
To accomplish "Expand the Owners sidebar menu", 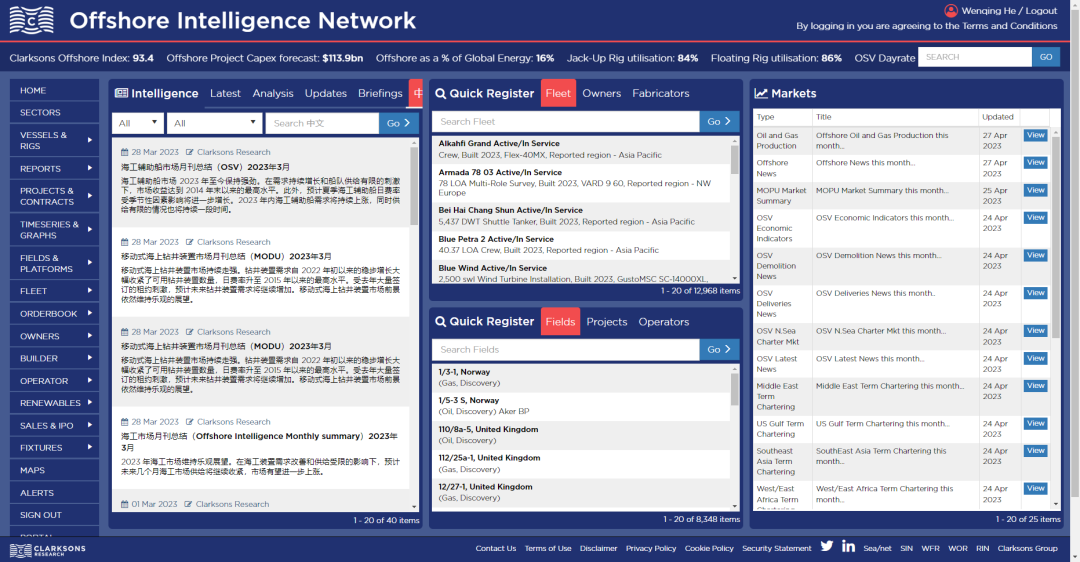I will [54, 336].
